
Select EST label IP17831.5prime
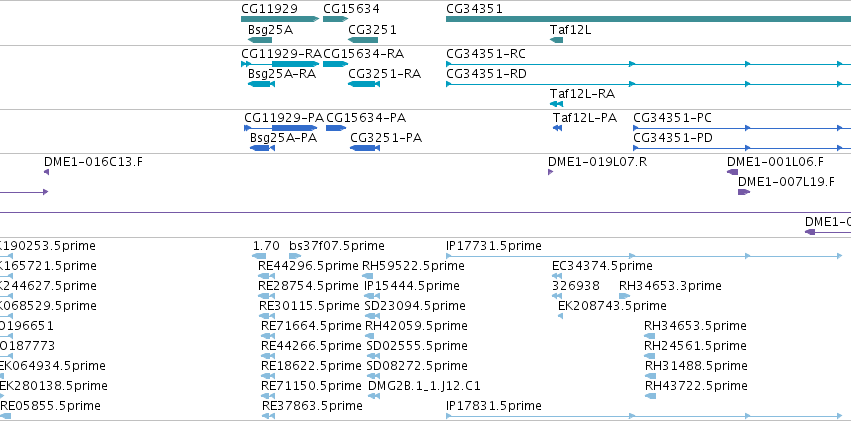[494, 406]
